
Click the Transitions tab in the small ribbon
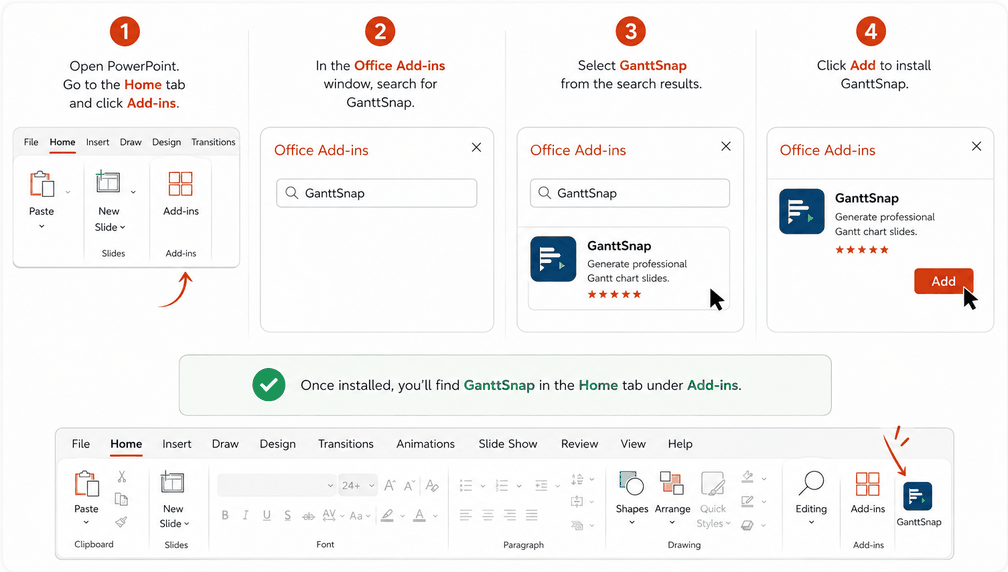(213, 142)
